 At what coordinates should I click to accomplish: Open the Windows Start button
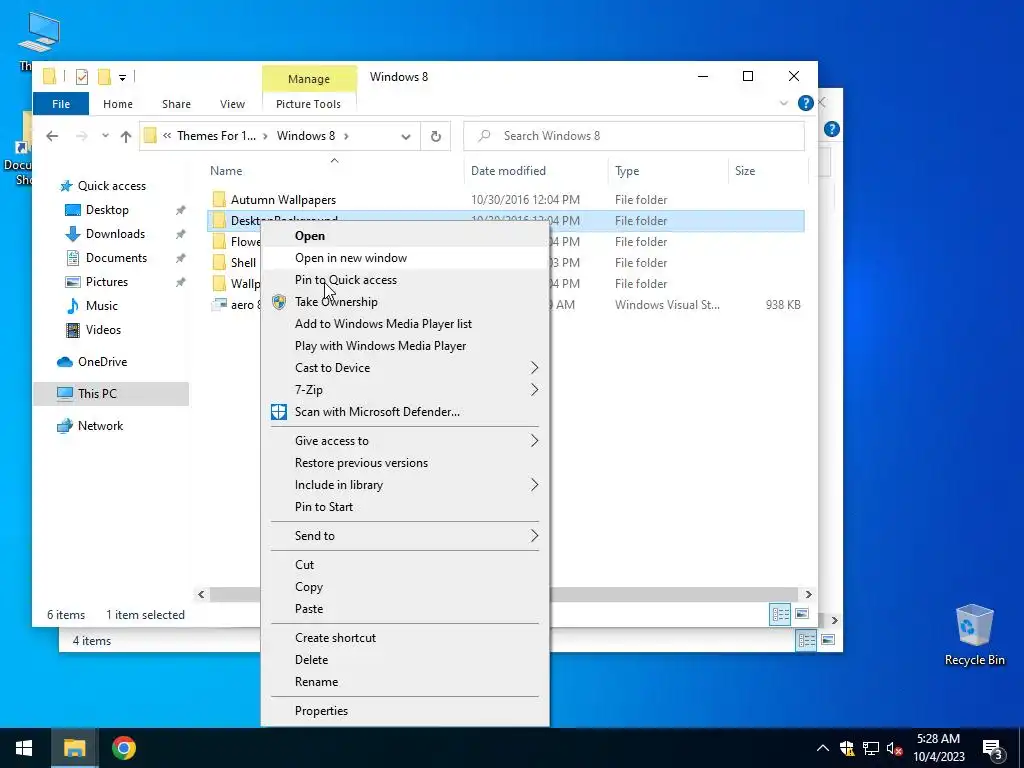point(24,748)
